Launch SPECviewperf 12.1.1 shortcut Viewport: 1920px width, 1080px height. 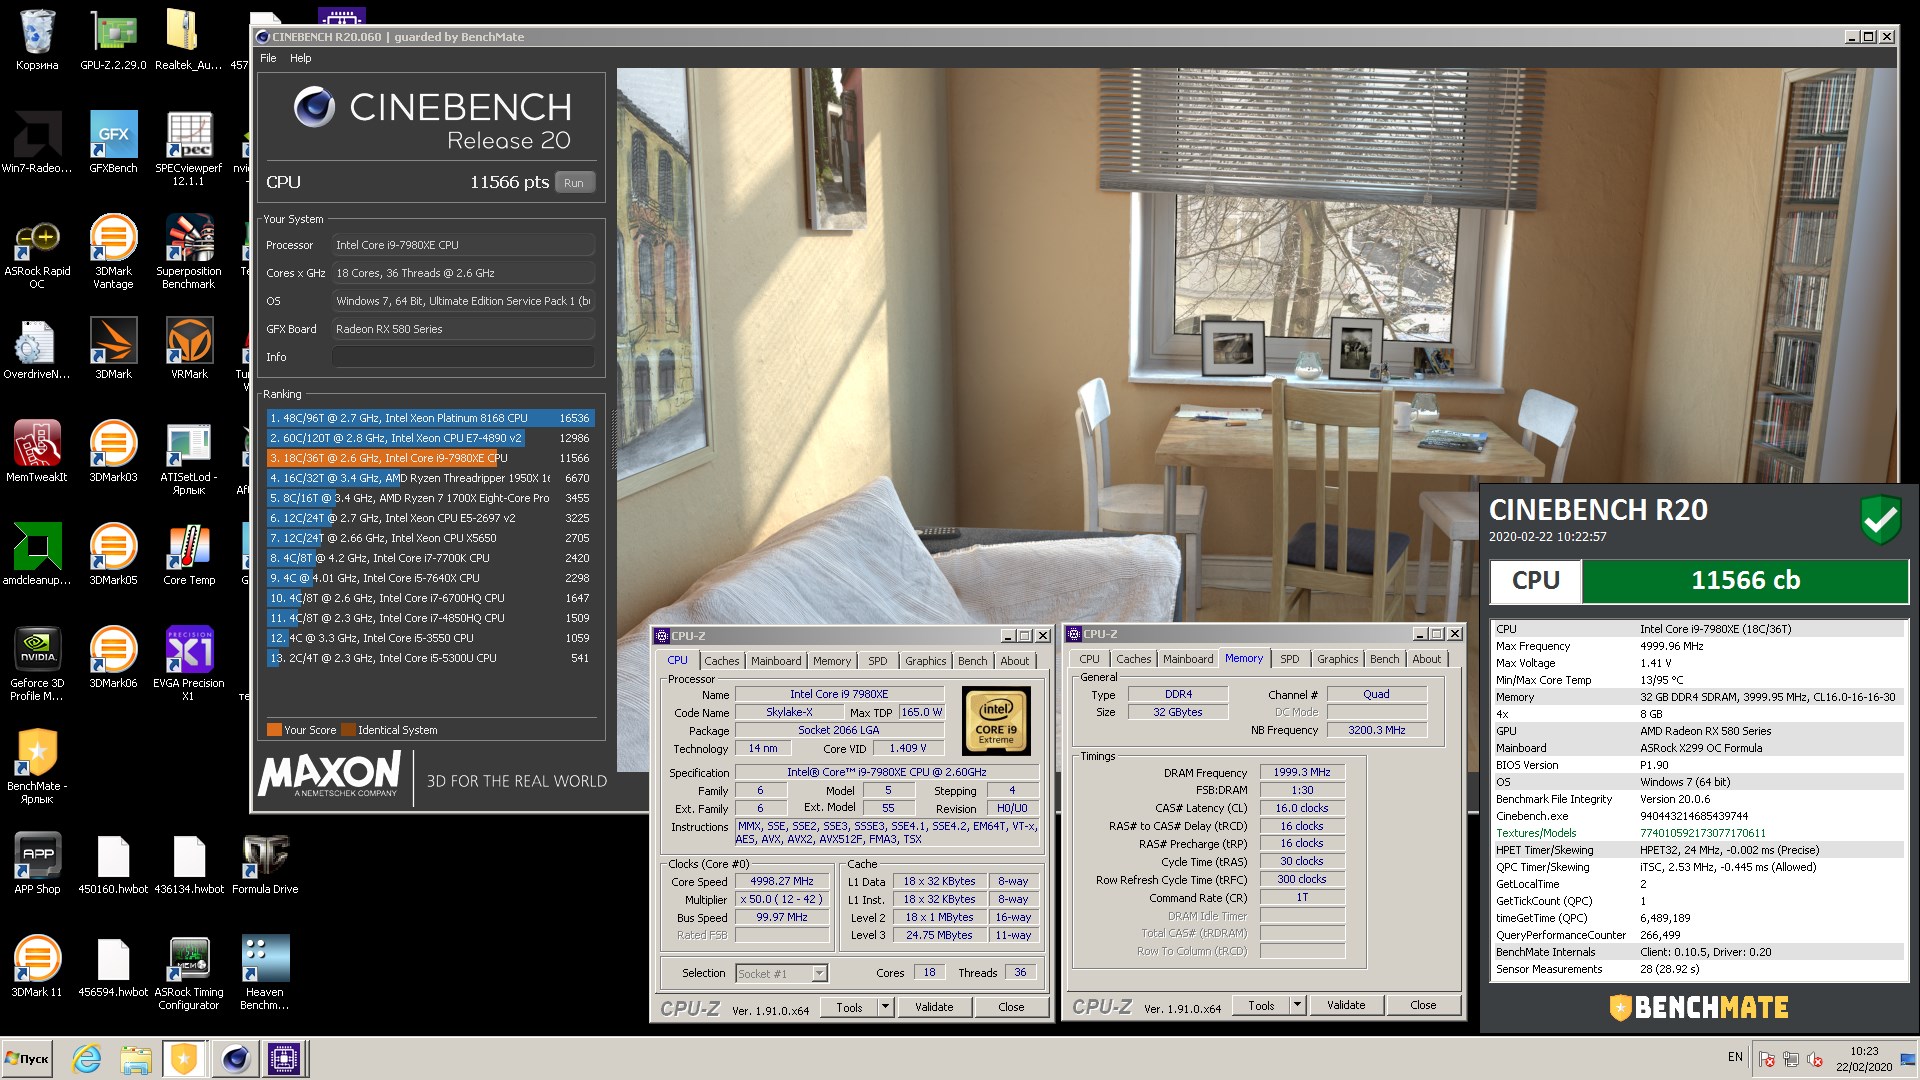[x=188, y=149]
